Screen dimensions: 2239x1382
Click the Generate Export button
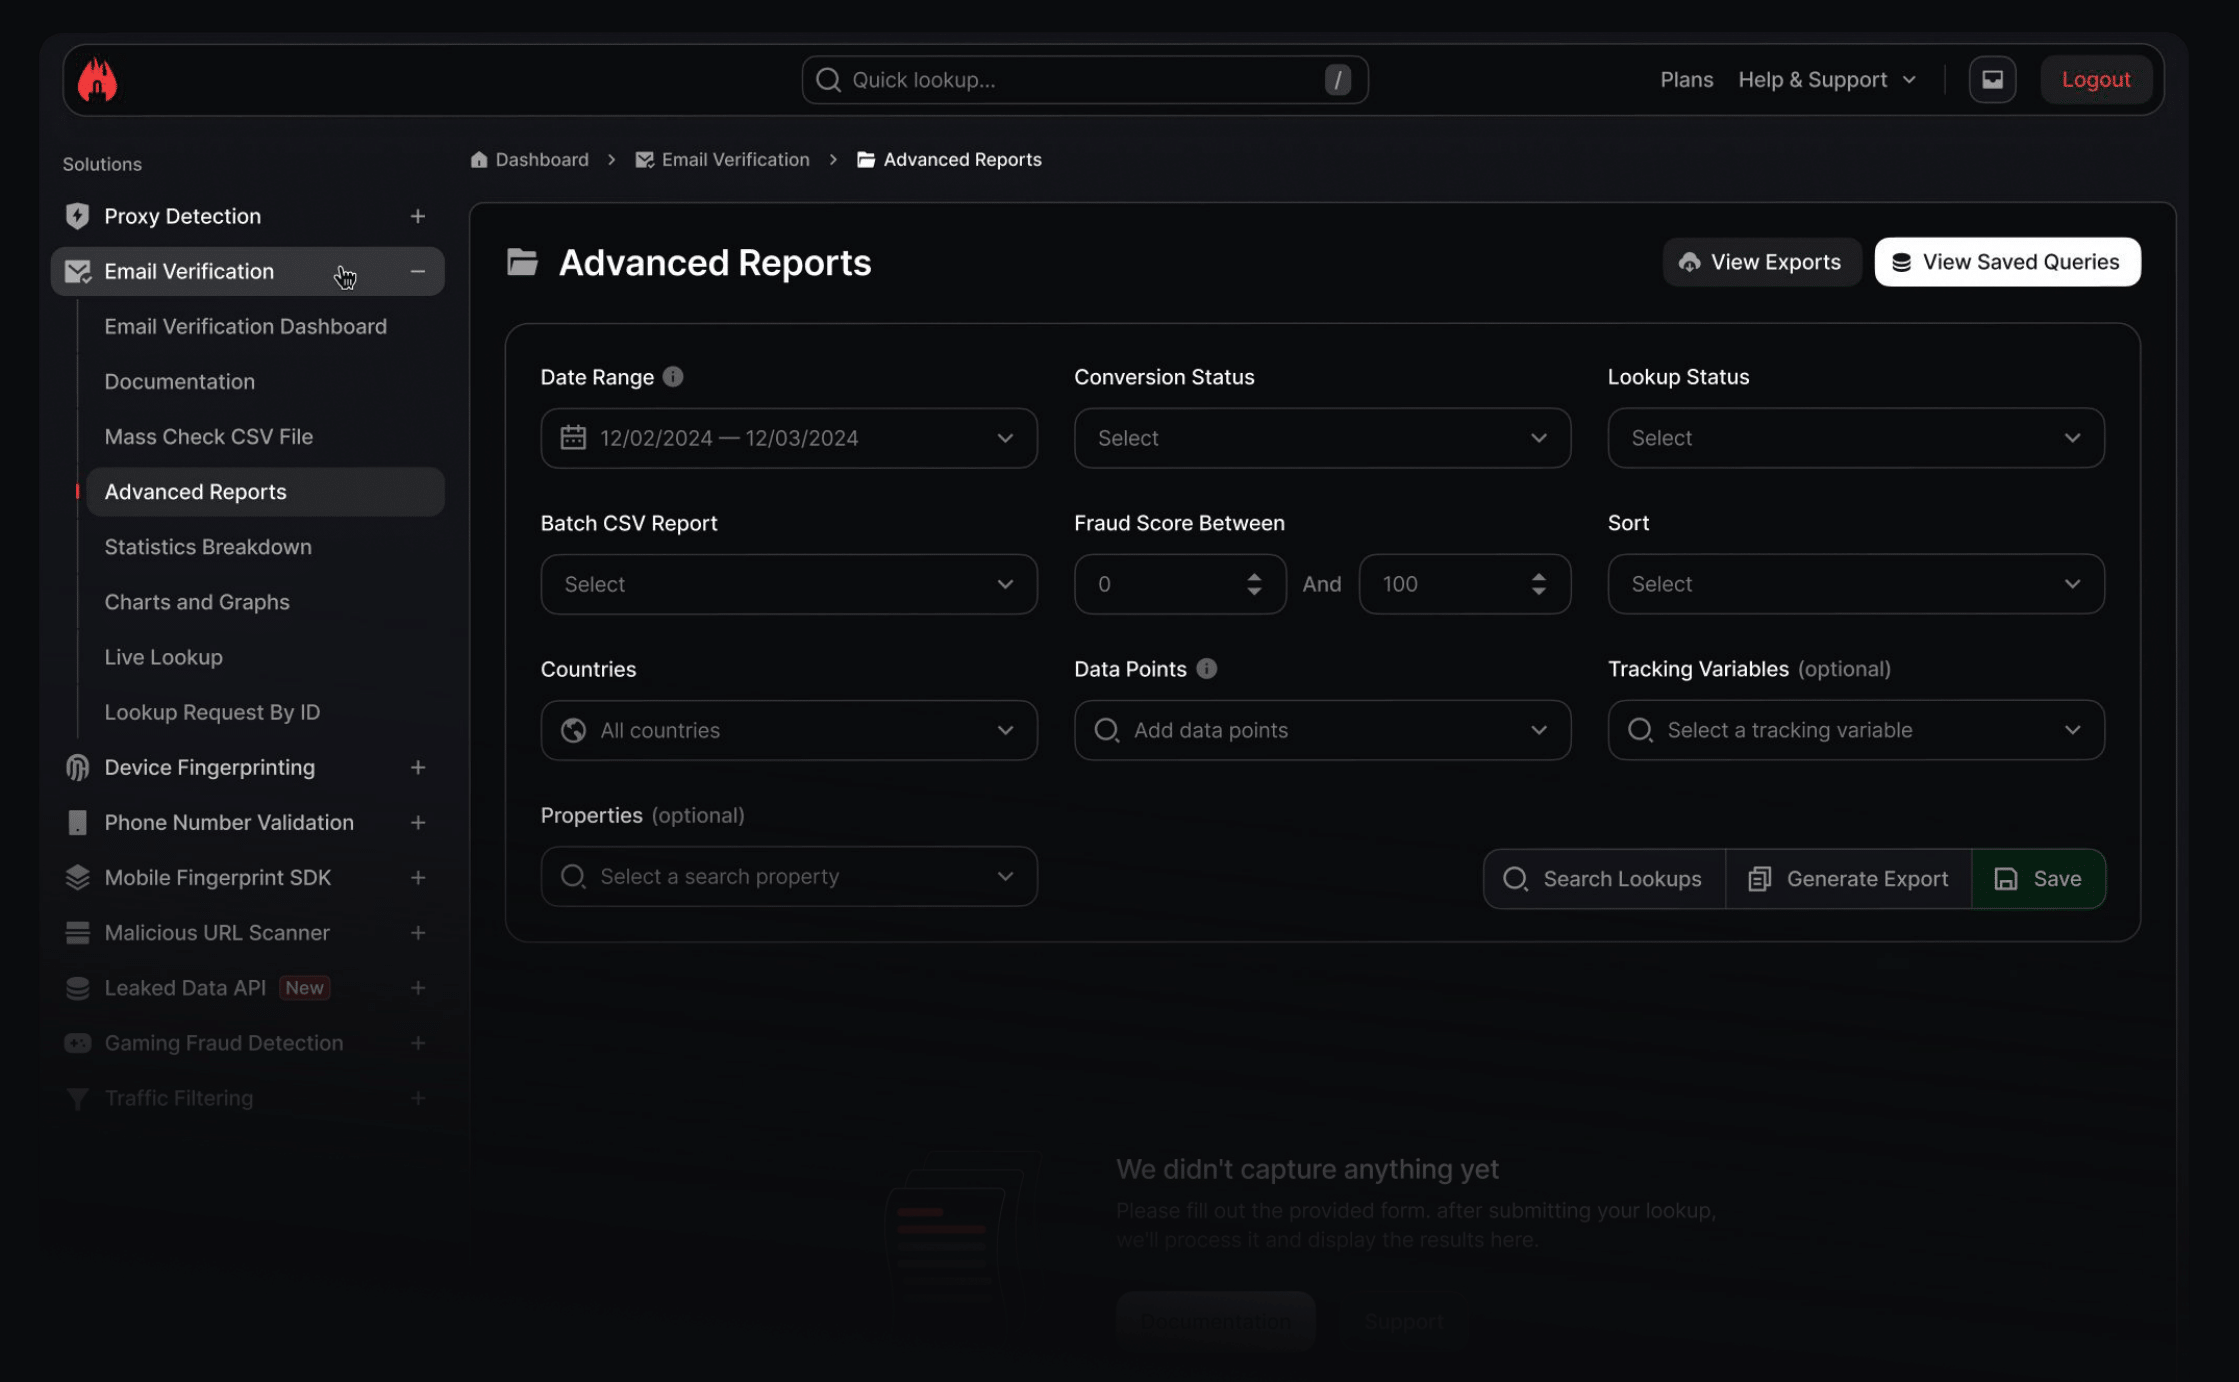[1848, 879]
